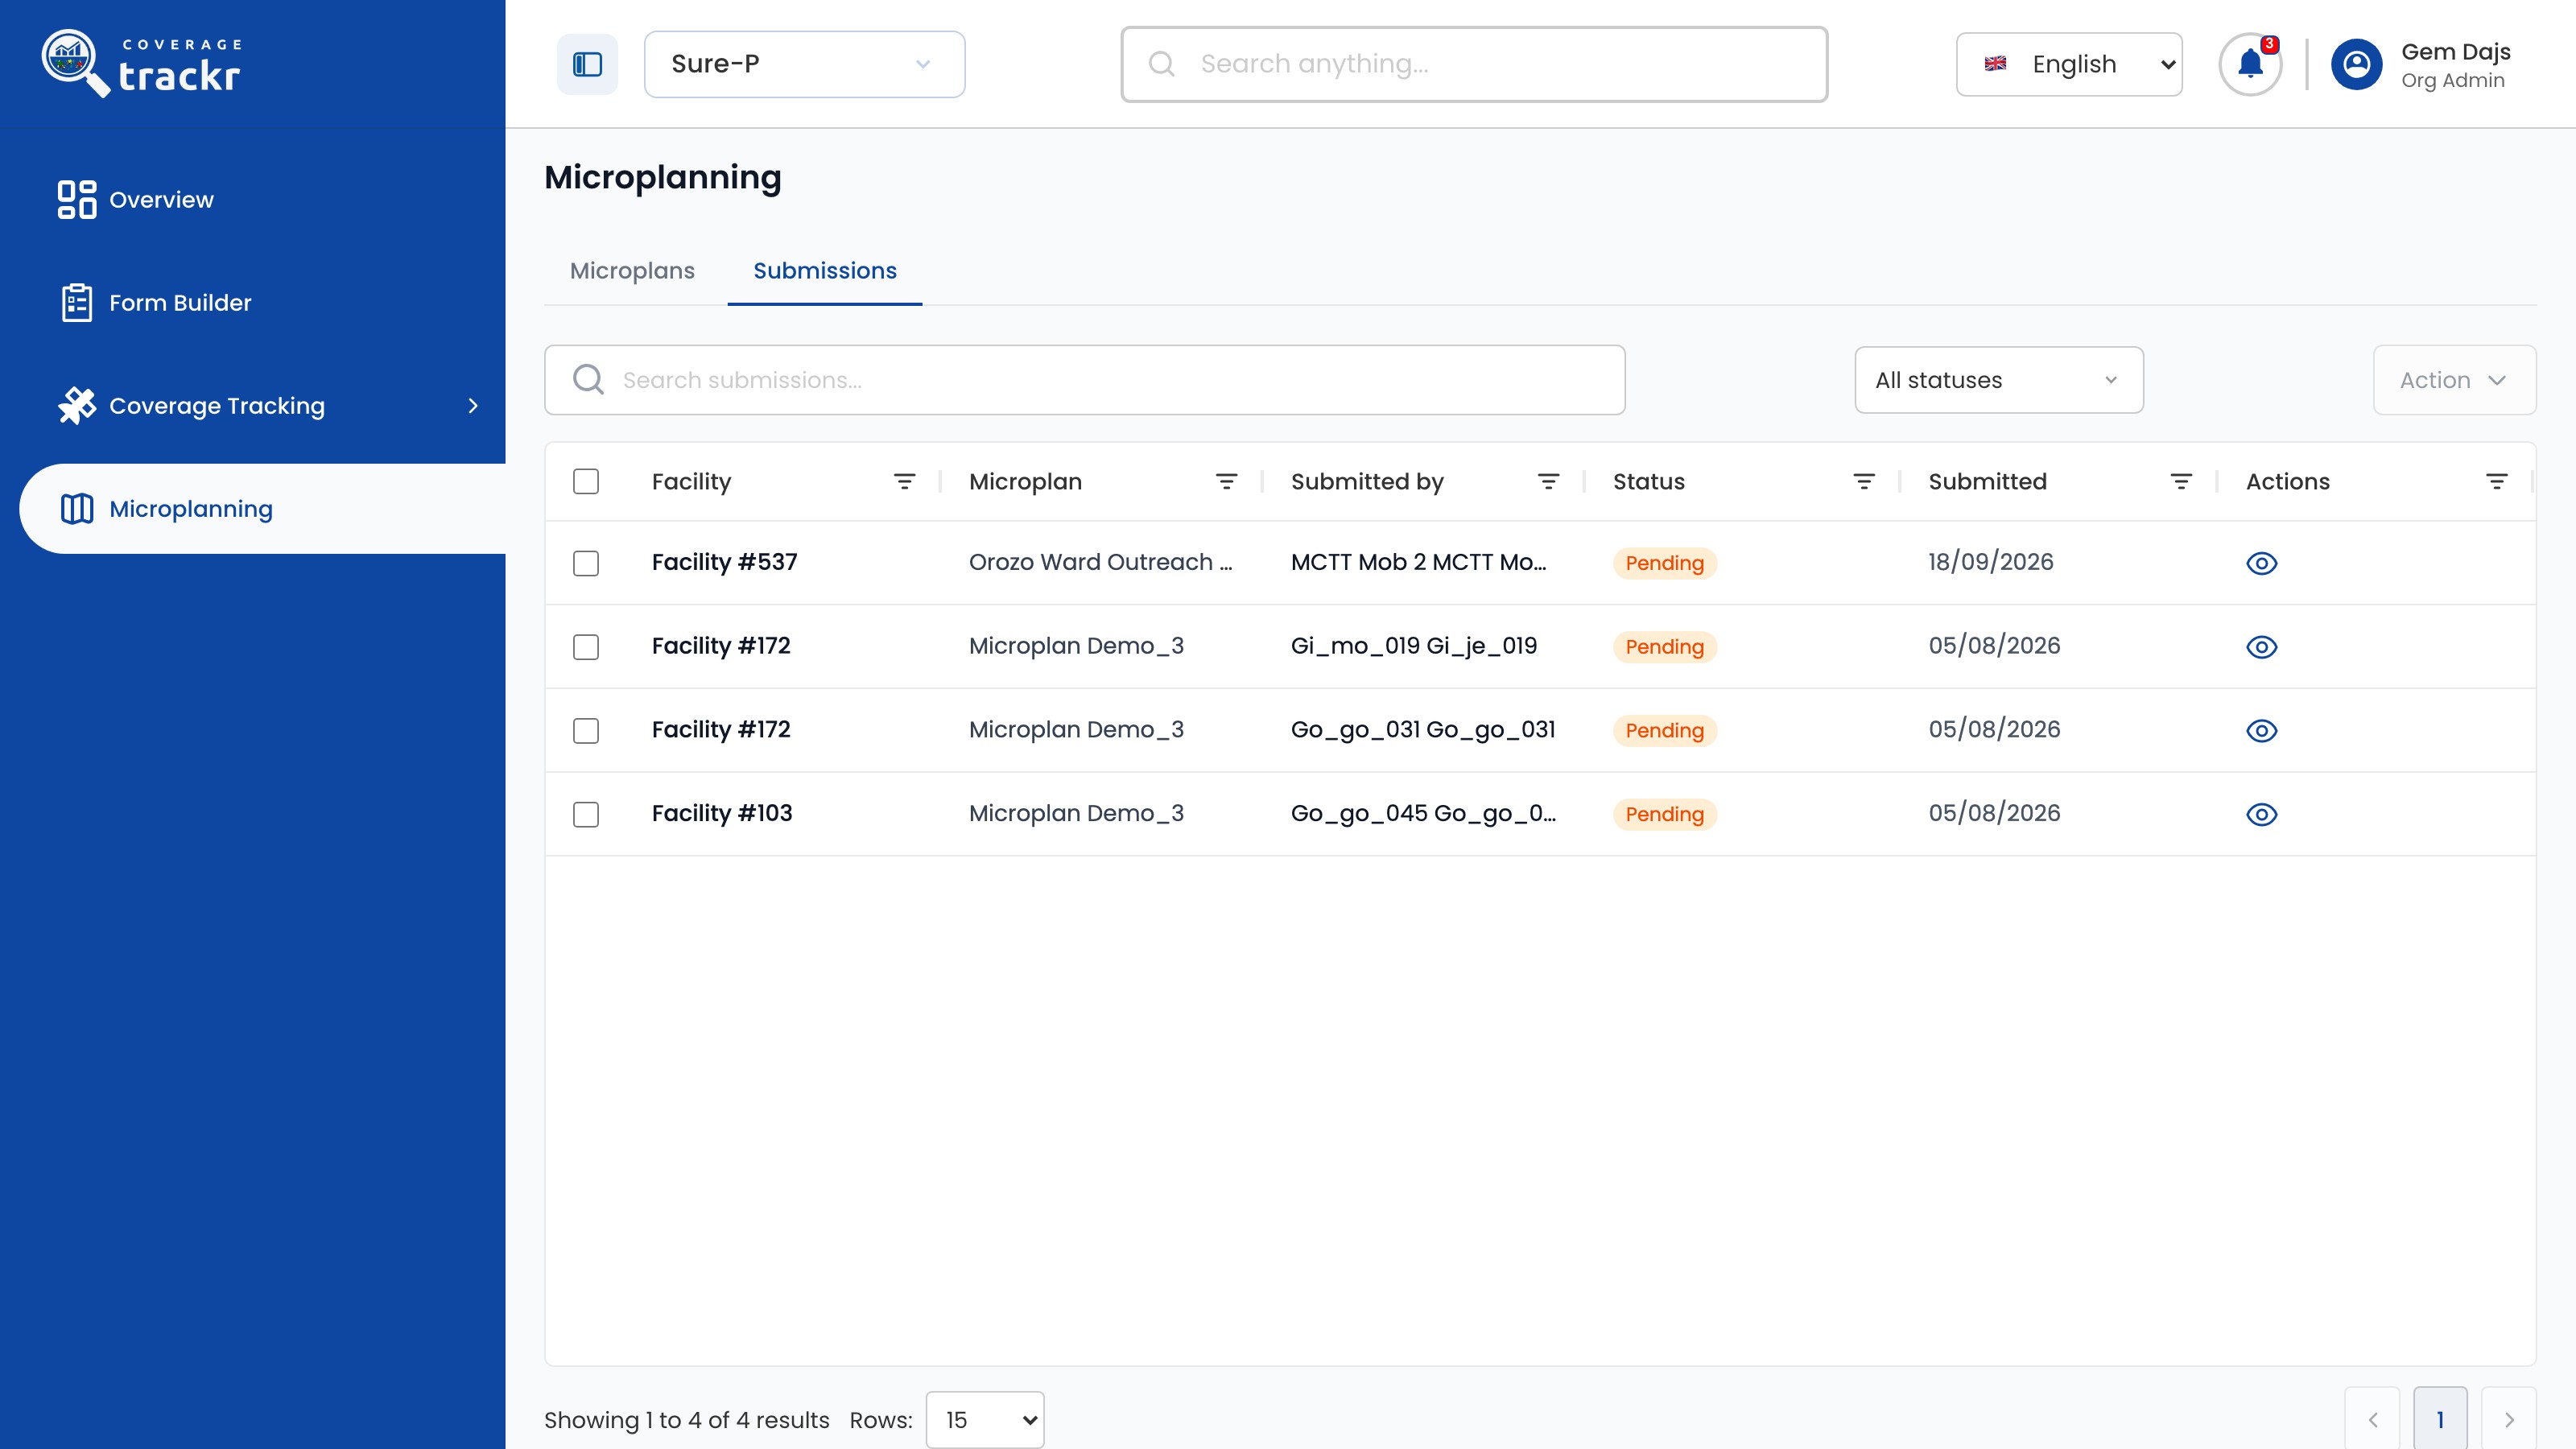Click the Facility #537 Pending badge
The height and width of the screenshot is (1449, 2576).
click(x=1664, y=563)
